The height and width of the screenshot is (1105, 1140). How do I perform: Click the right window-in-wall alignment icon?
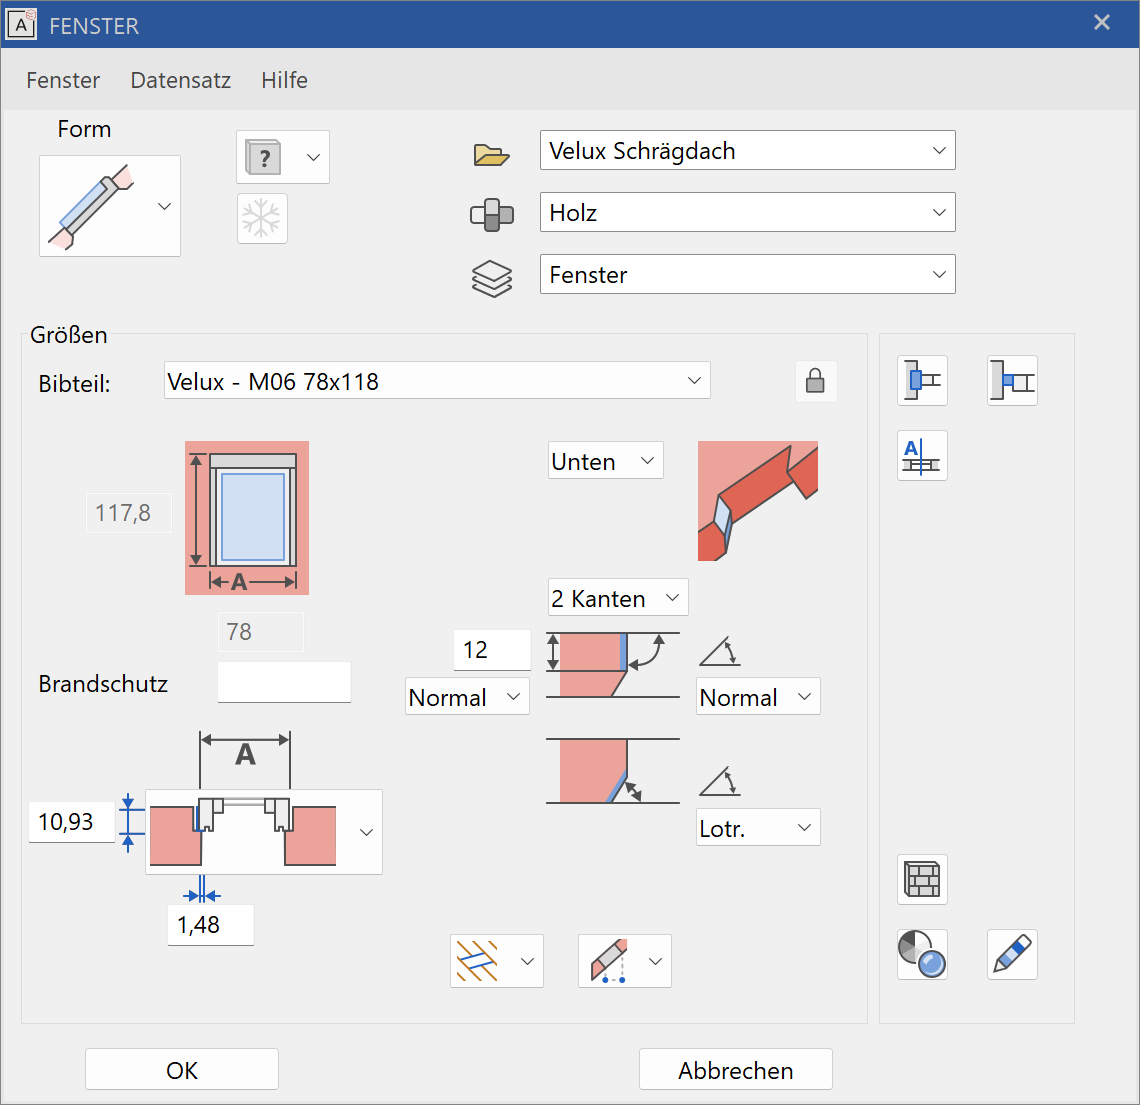tap(1012, 380)
